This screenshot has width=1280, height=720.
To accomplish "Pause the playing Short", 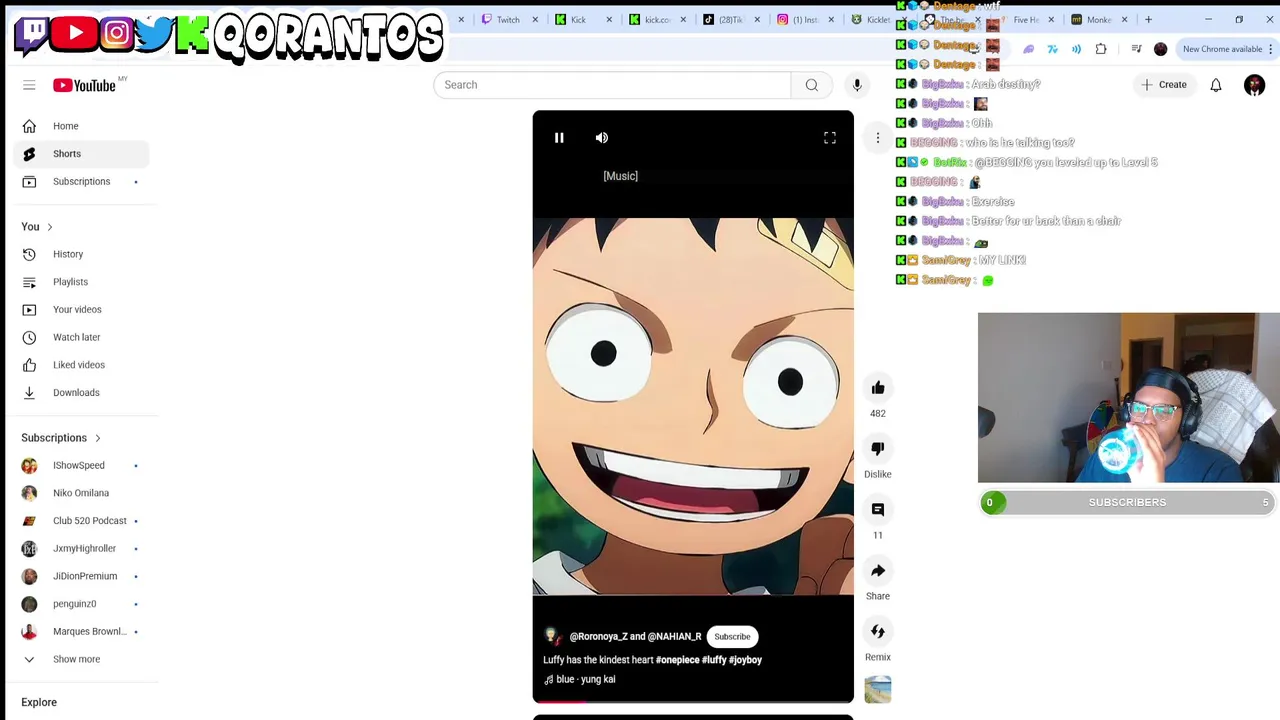I will pos(559,138).
